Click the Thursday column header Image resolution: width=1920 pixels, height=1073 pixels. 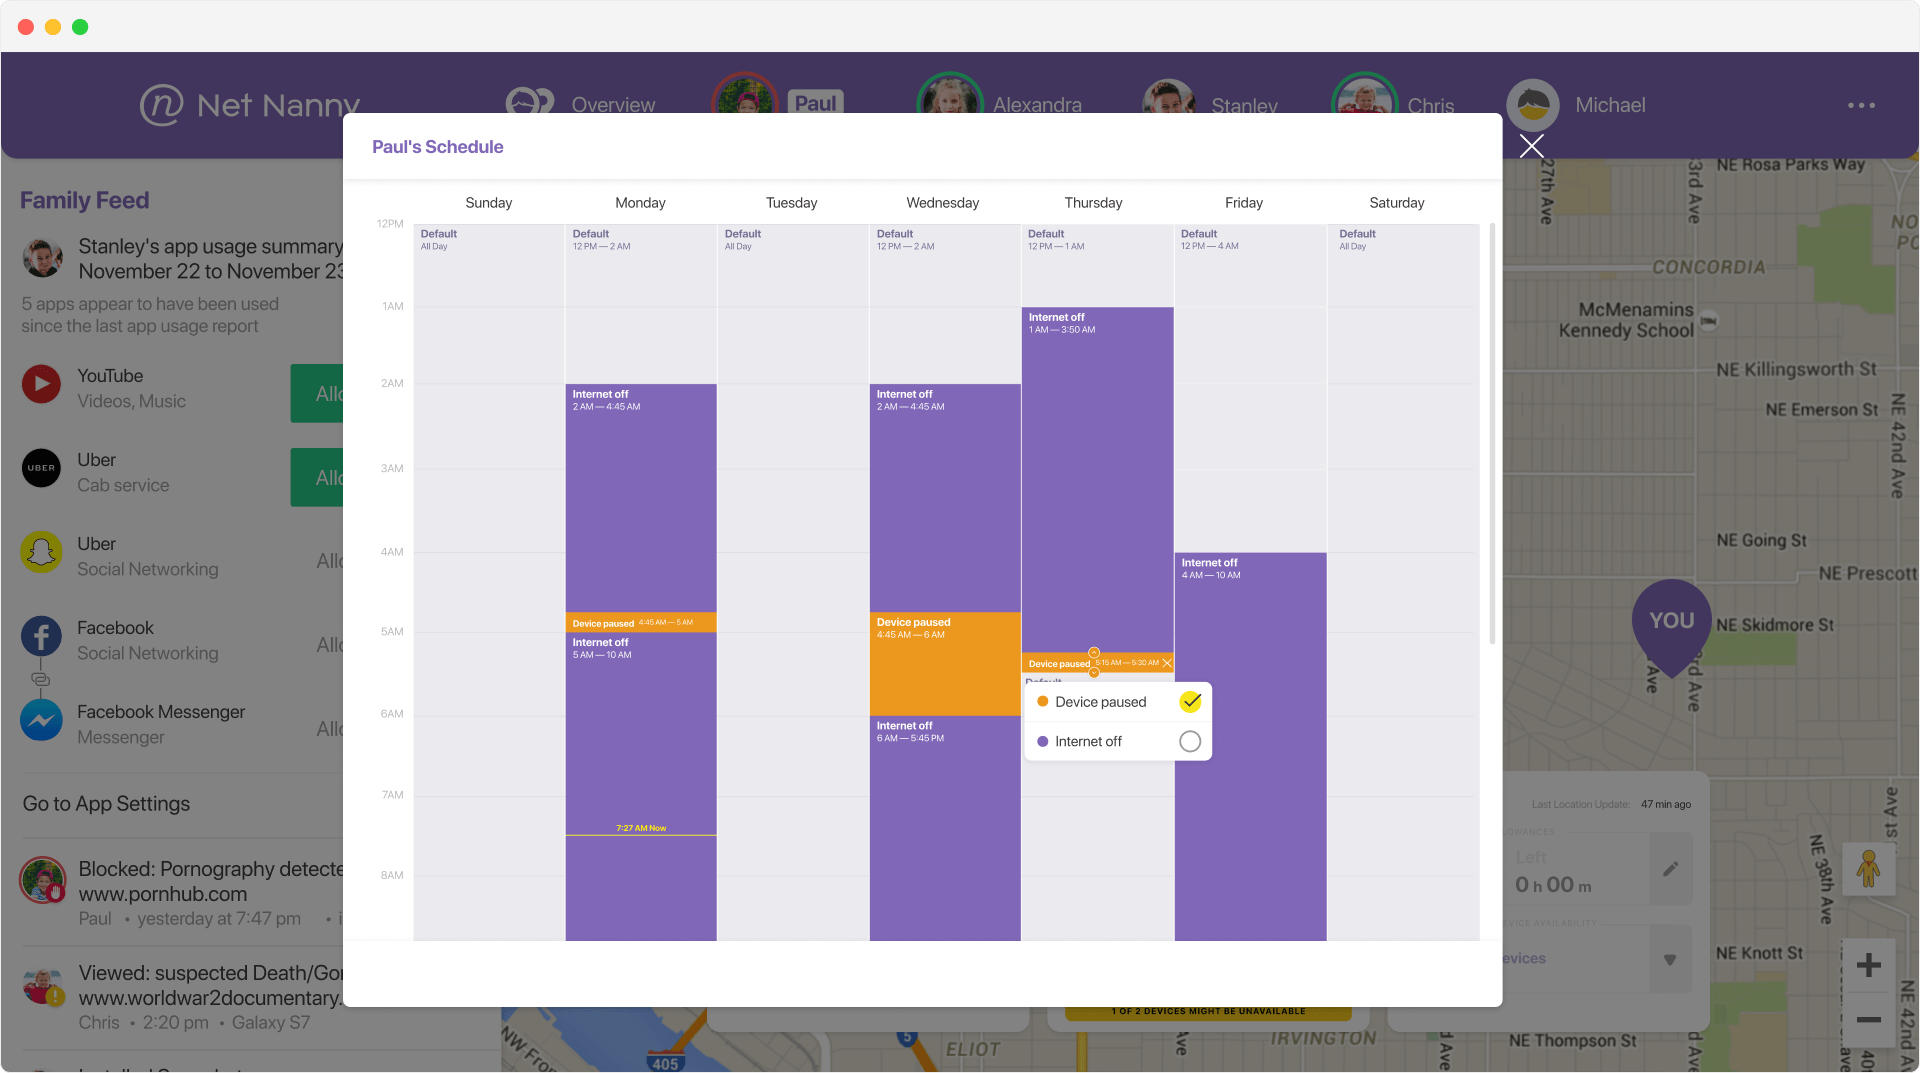[x=1093, y=203]
